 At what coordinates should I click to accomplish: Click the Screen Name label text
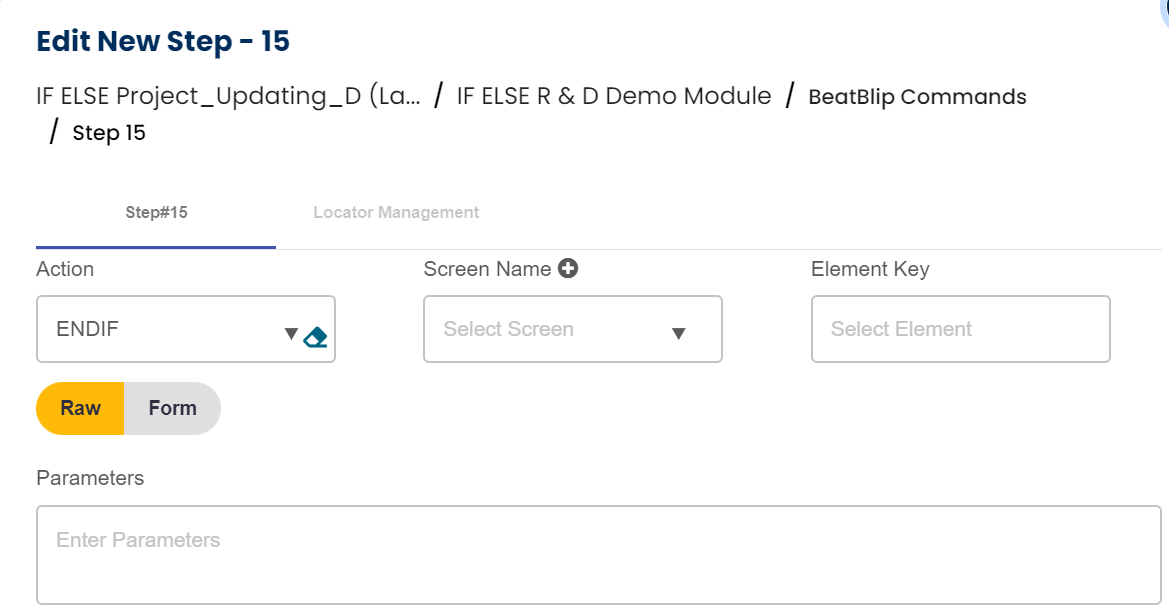point(487,269)
